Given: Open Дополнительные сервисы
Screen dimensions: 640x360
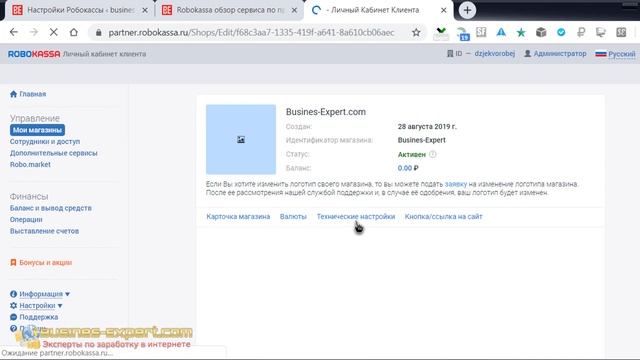Looking at the screenshot, I should (53, 153).
